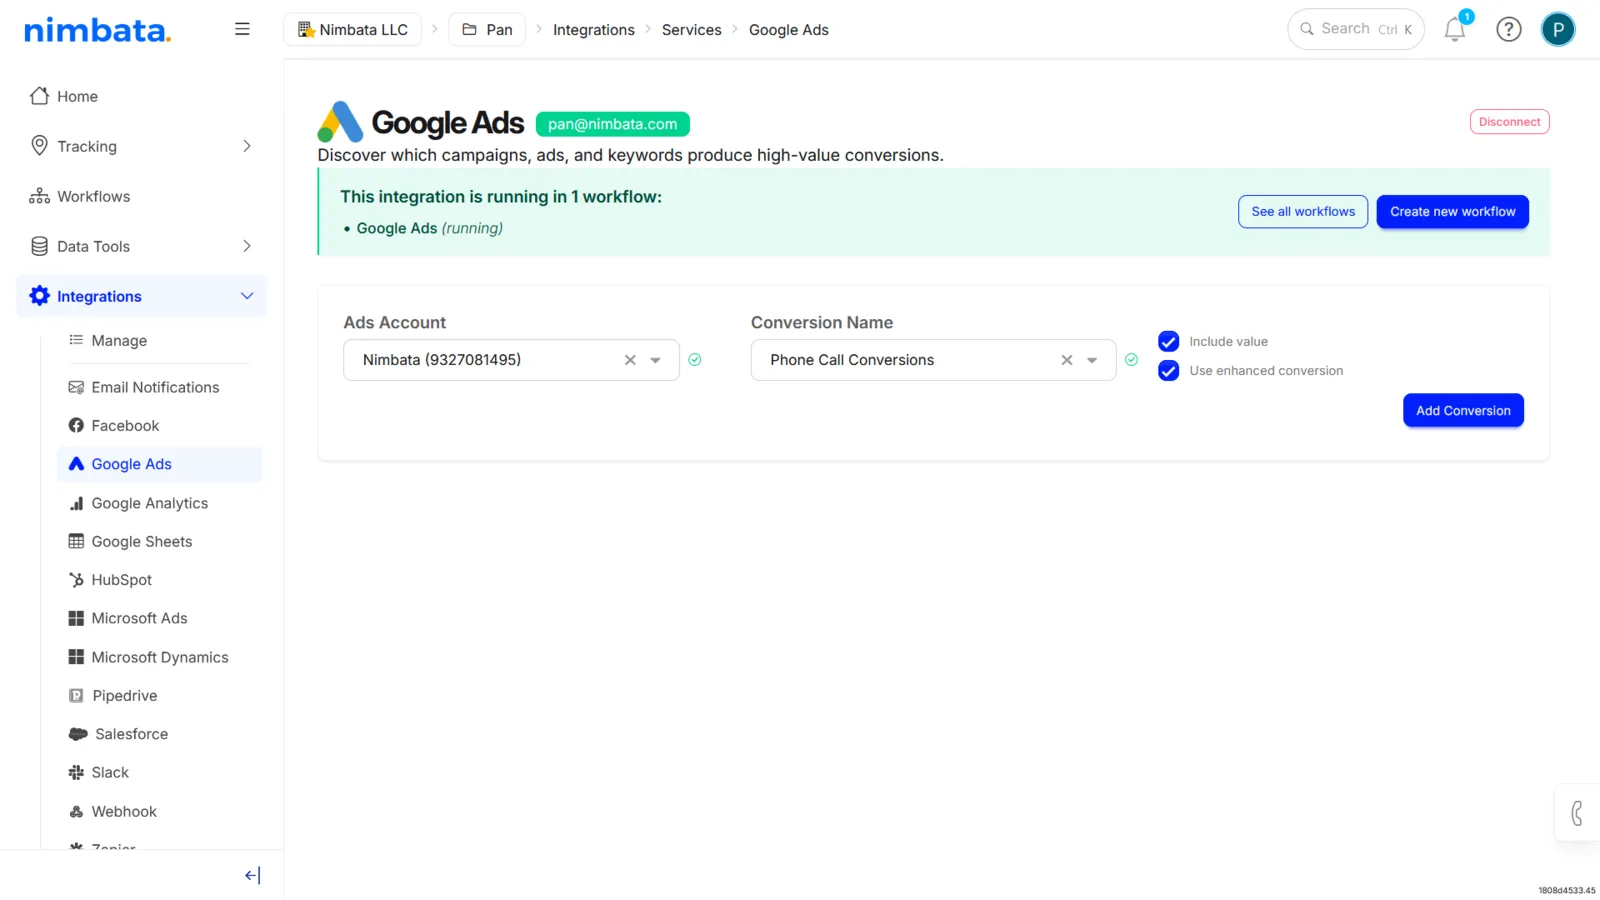Open the Pan folder selector
The height and width of the screenshot is (900, 1600).
[487, 30]
